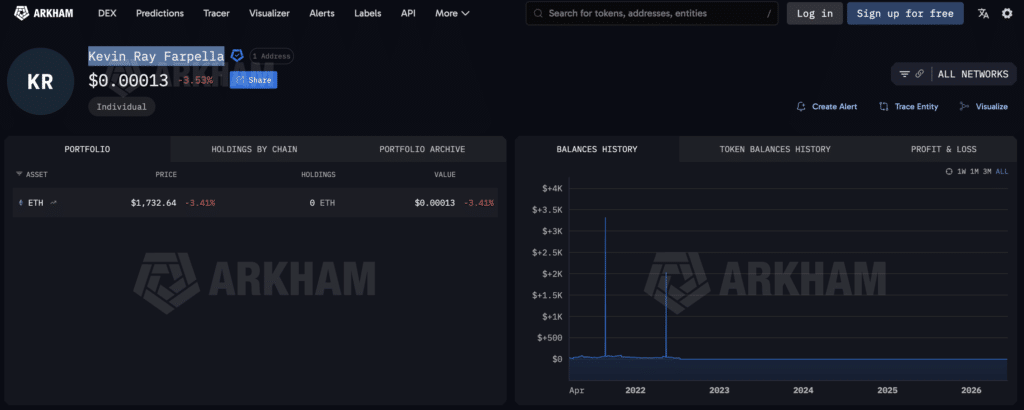Click the $1,732.64 price cell
Image resolution: width=1024 pixels, height=410 pixels.
(153, 203)
